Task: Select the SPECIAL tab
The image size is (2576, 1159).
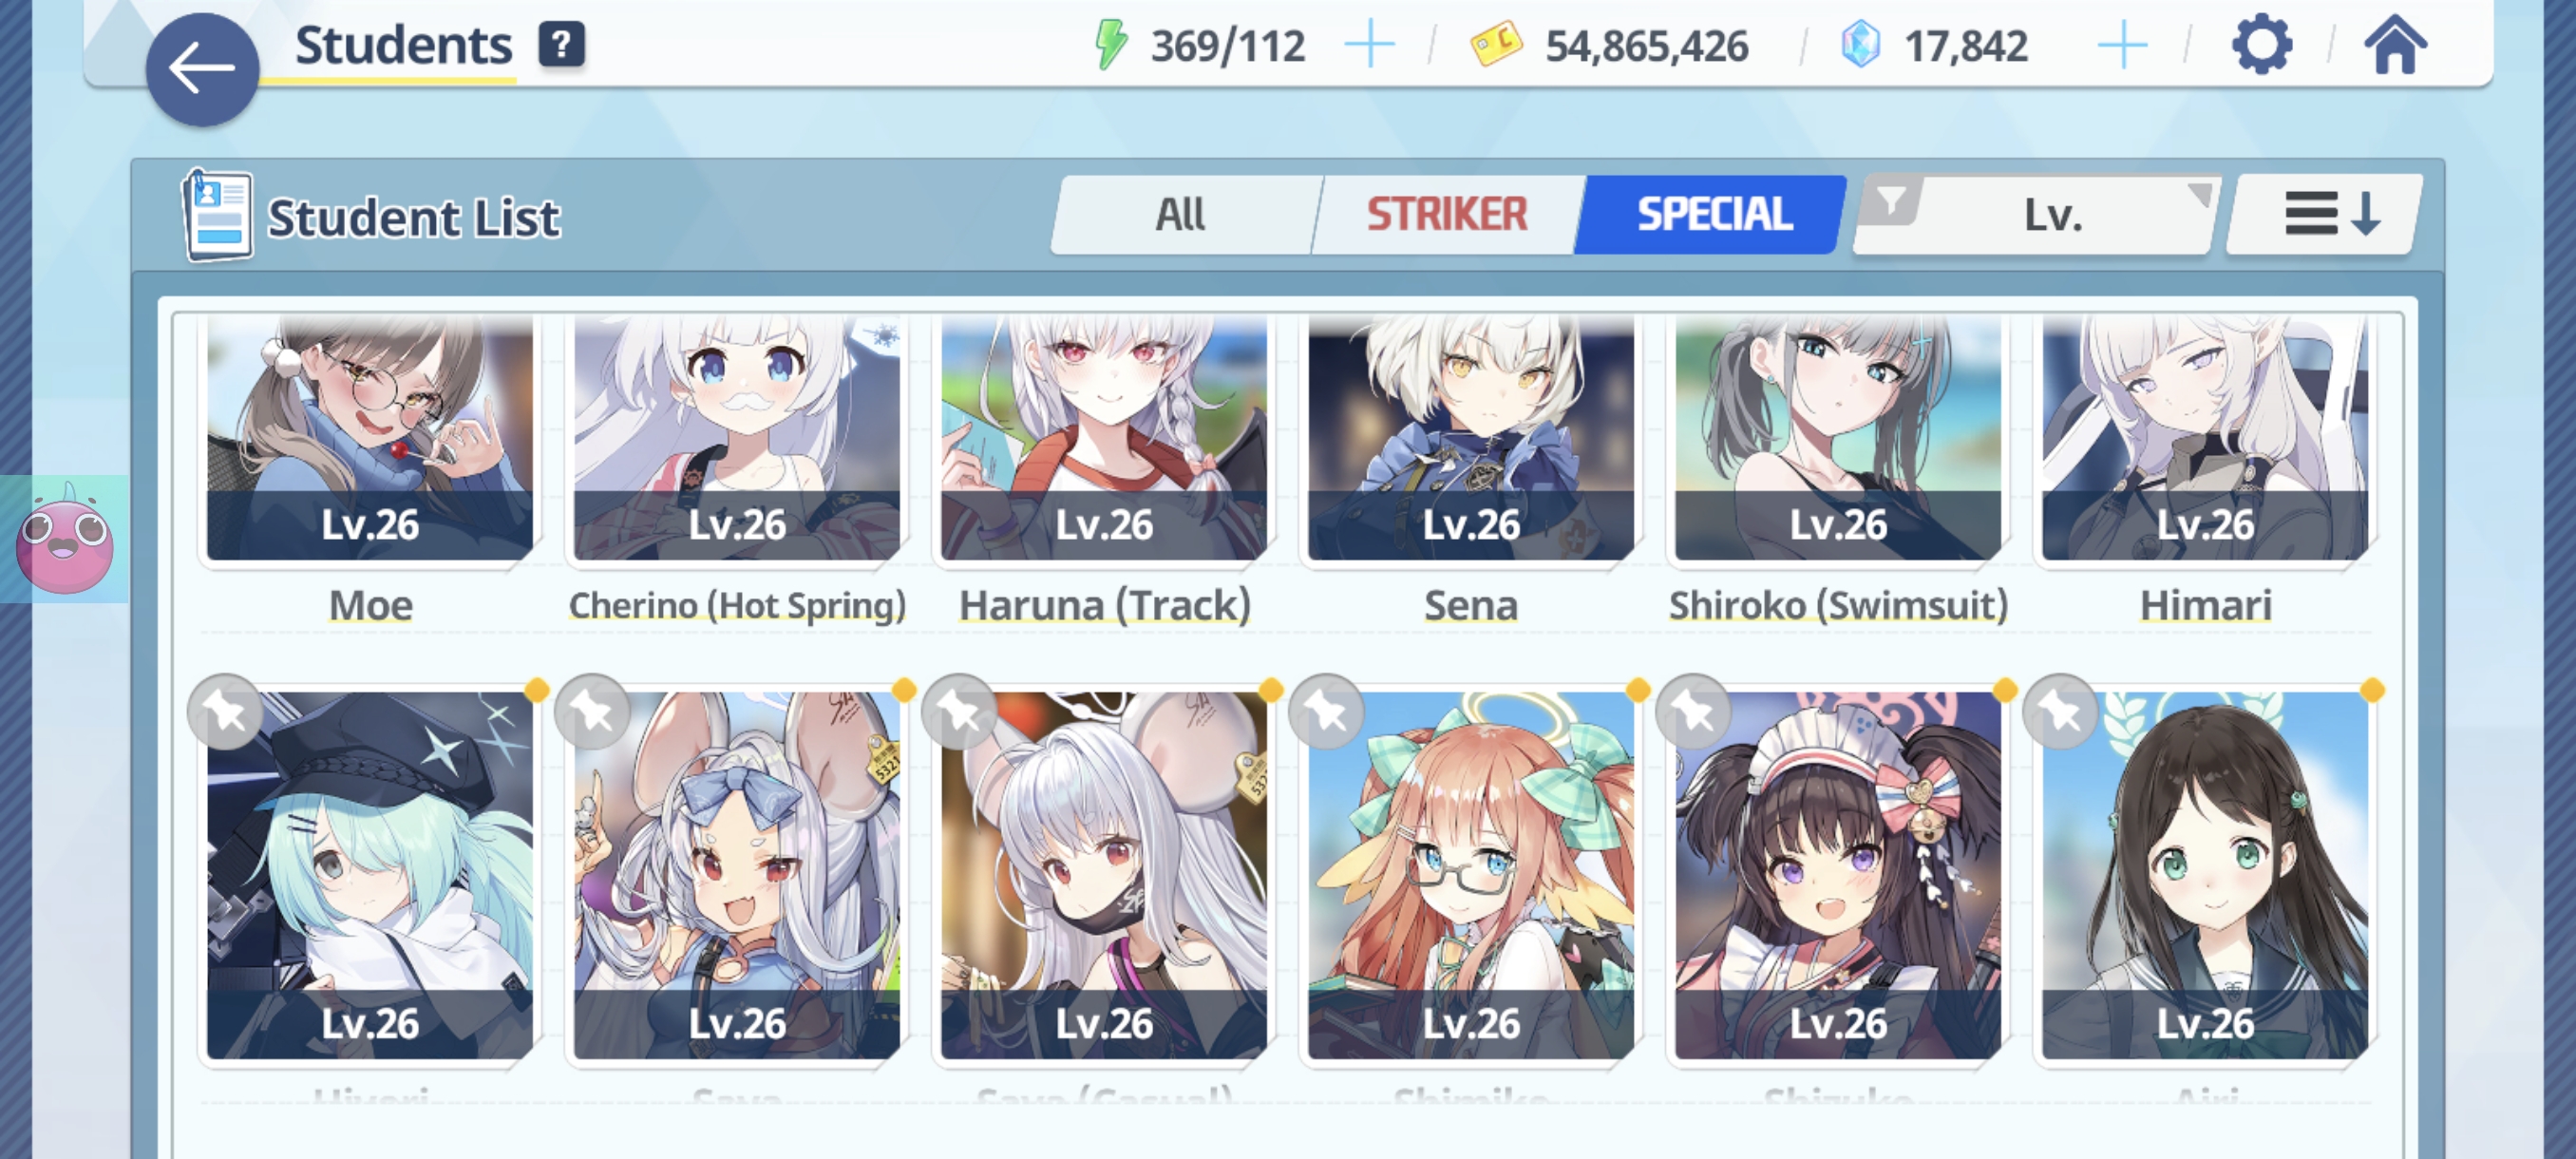Action: click(x=1713, y=214)
